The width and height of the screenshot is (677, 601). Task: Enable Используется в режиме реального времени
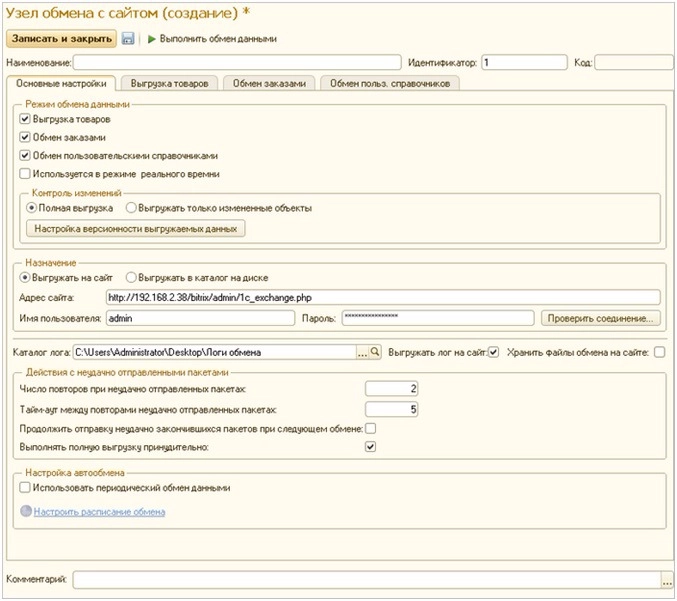tap(24, 173)
